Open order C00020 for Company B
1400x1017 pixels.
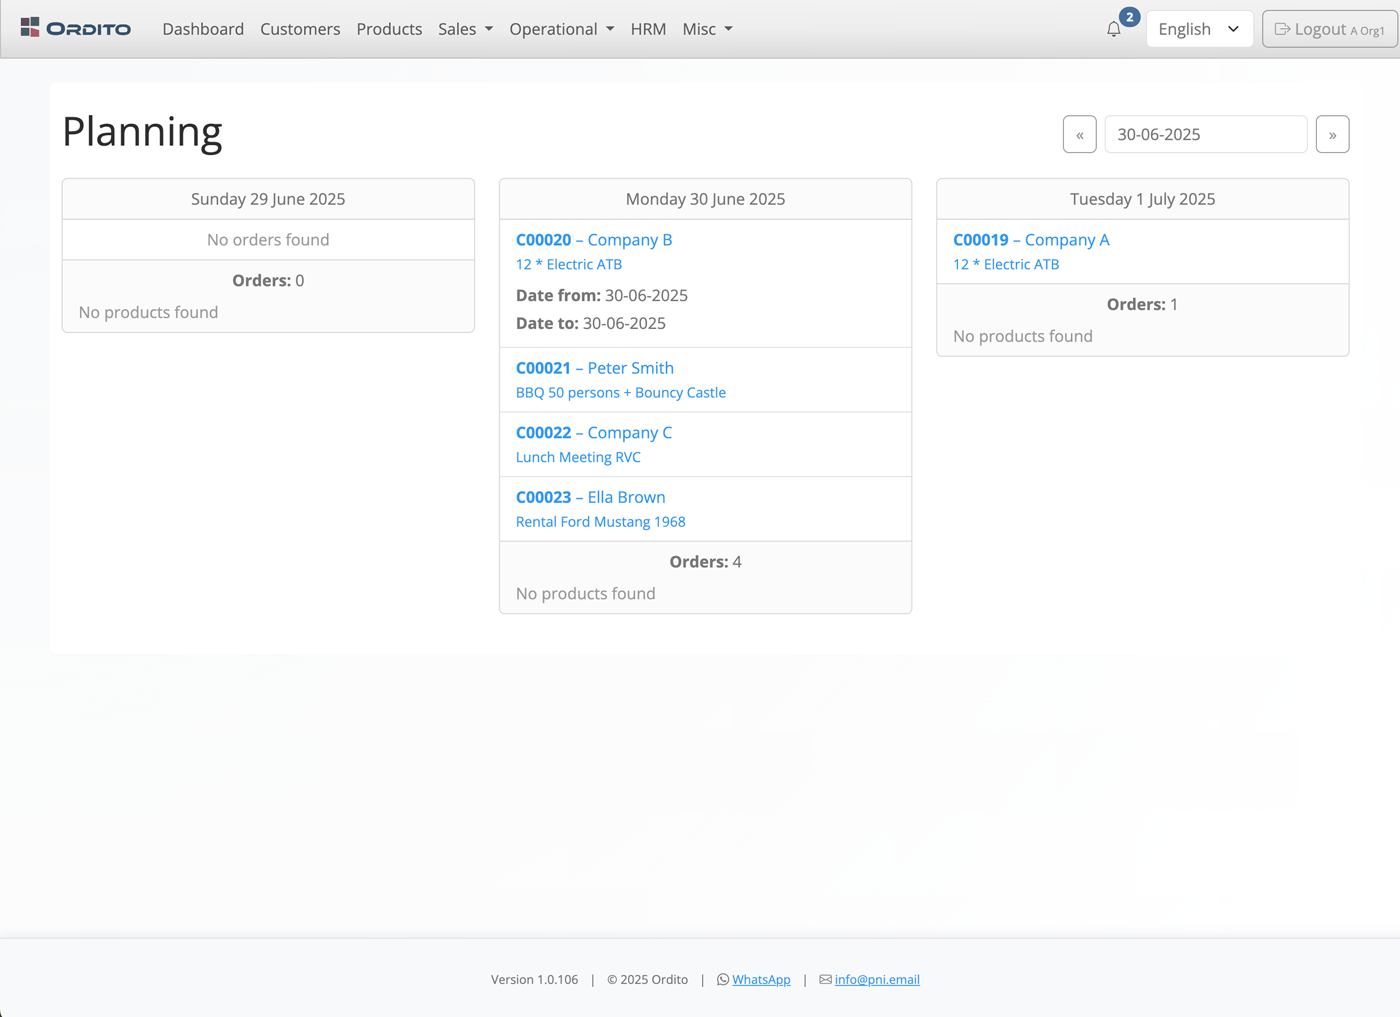[x=594, y=240]
